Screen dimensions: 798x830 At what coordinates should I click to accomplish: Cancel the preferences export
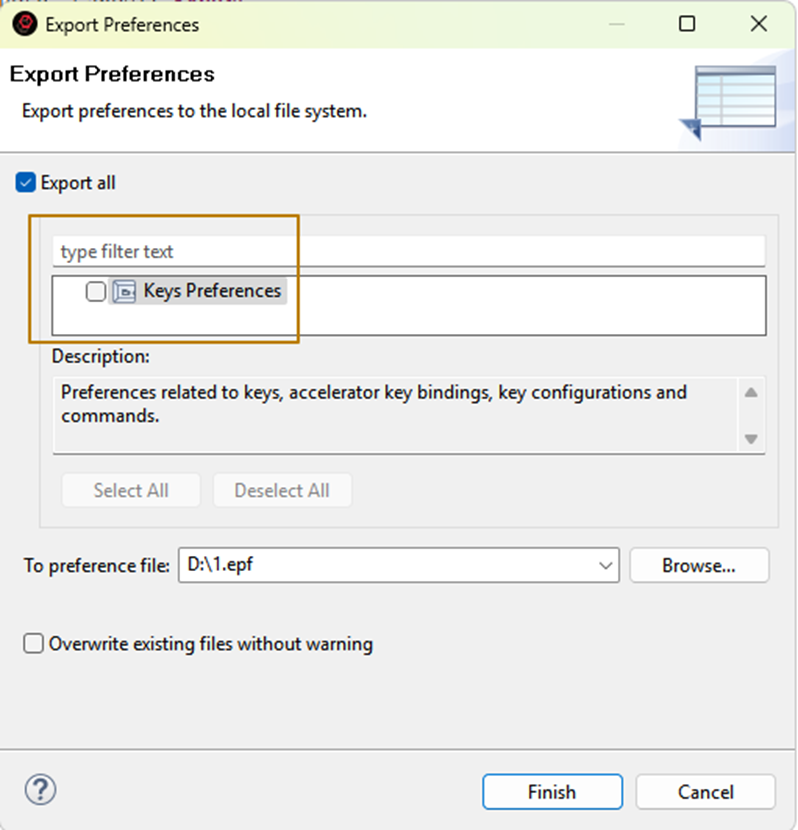click(x=705, y=792)
